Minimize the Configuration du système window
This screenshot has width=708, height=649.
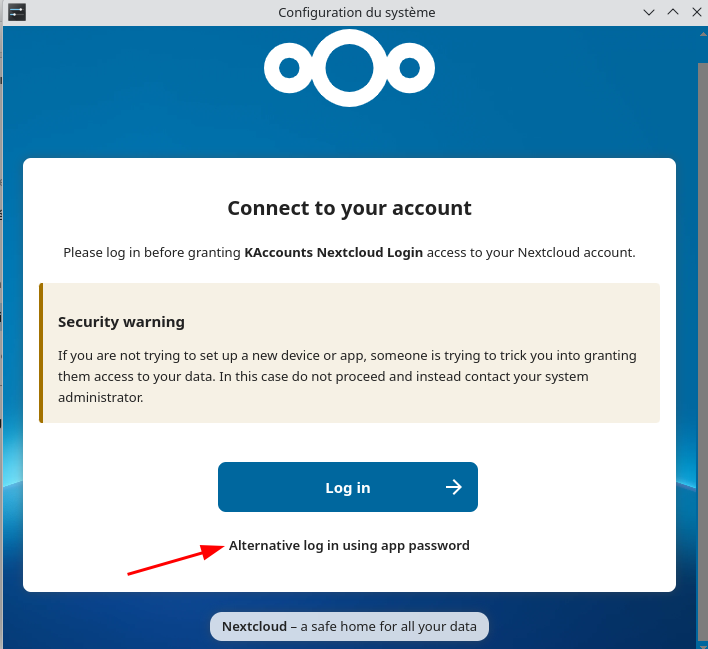[649, 12]
